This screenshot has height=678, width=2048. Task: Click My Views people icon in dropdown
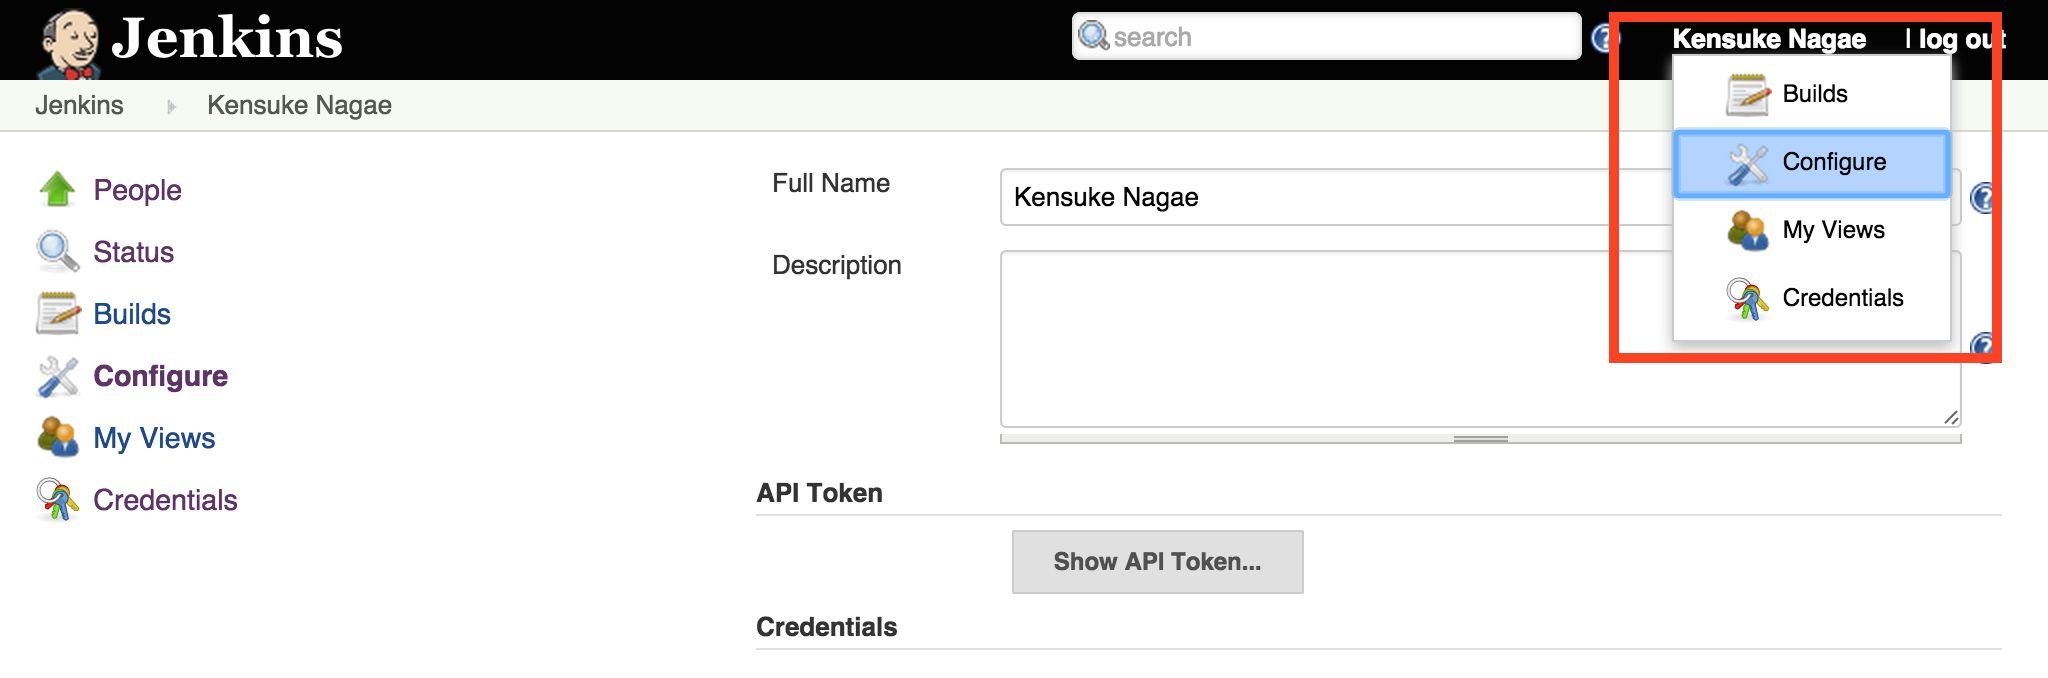pos(1747,230)
